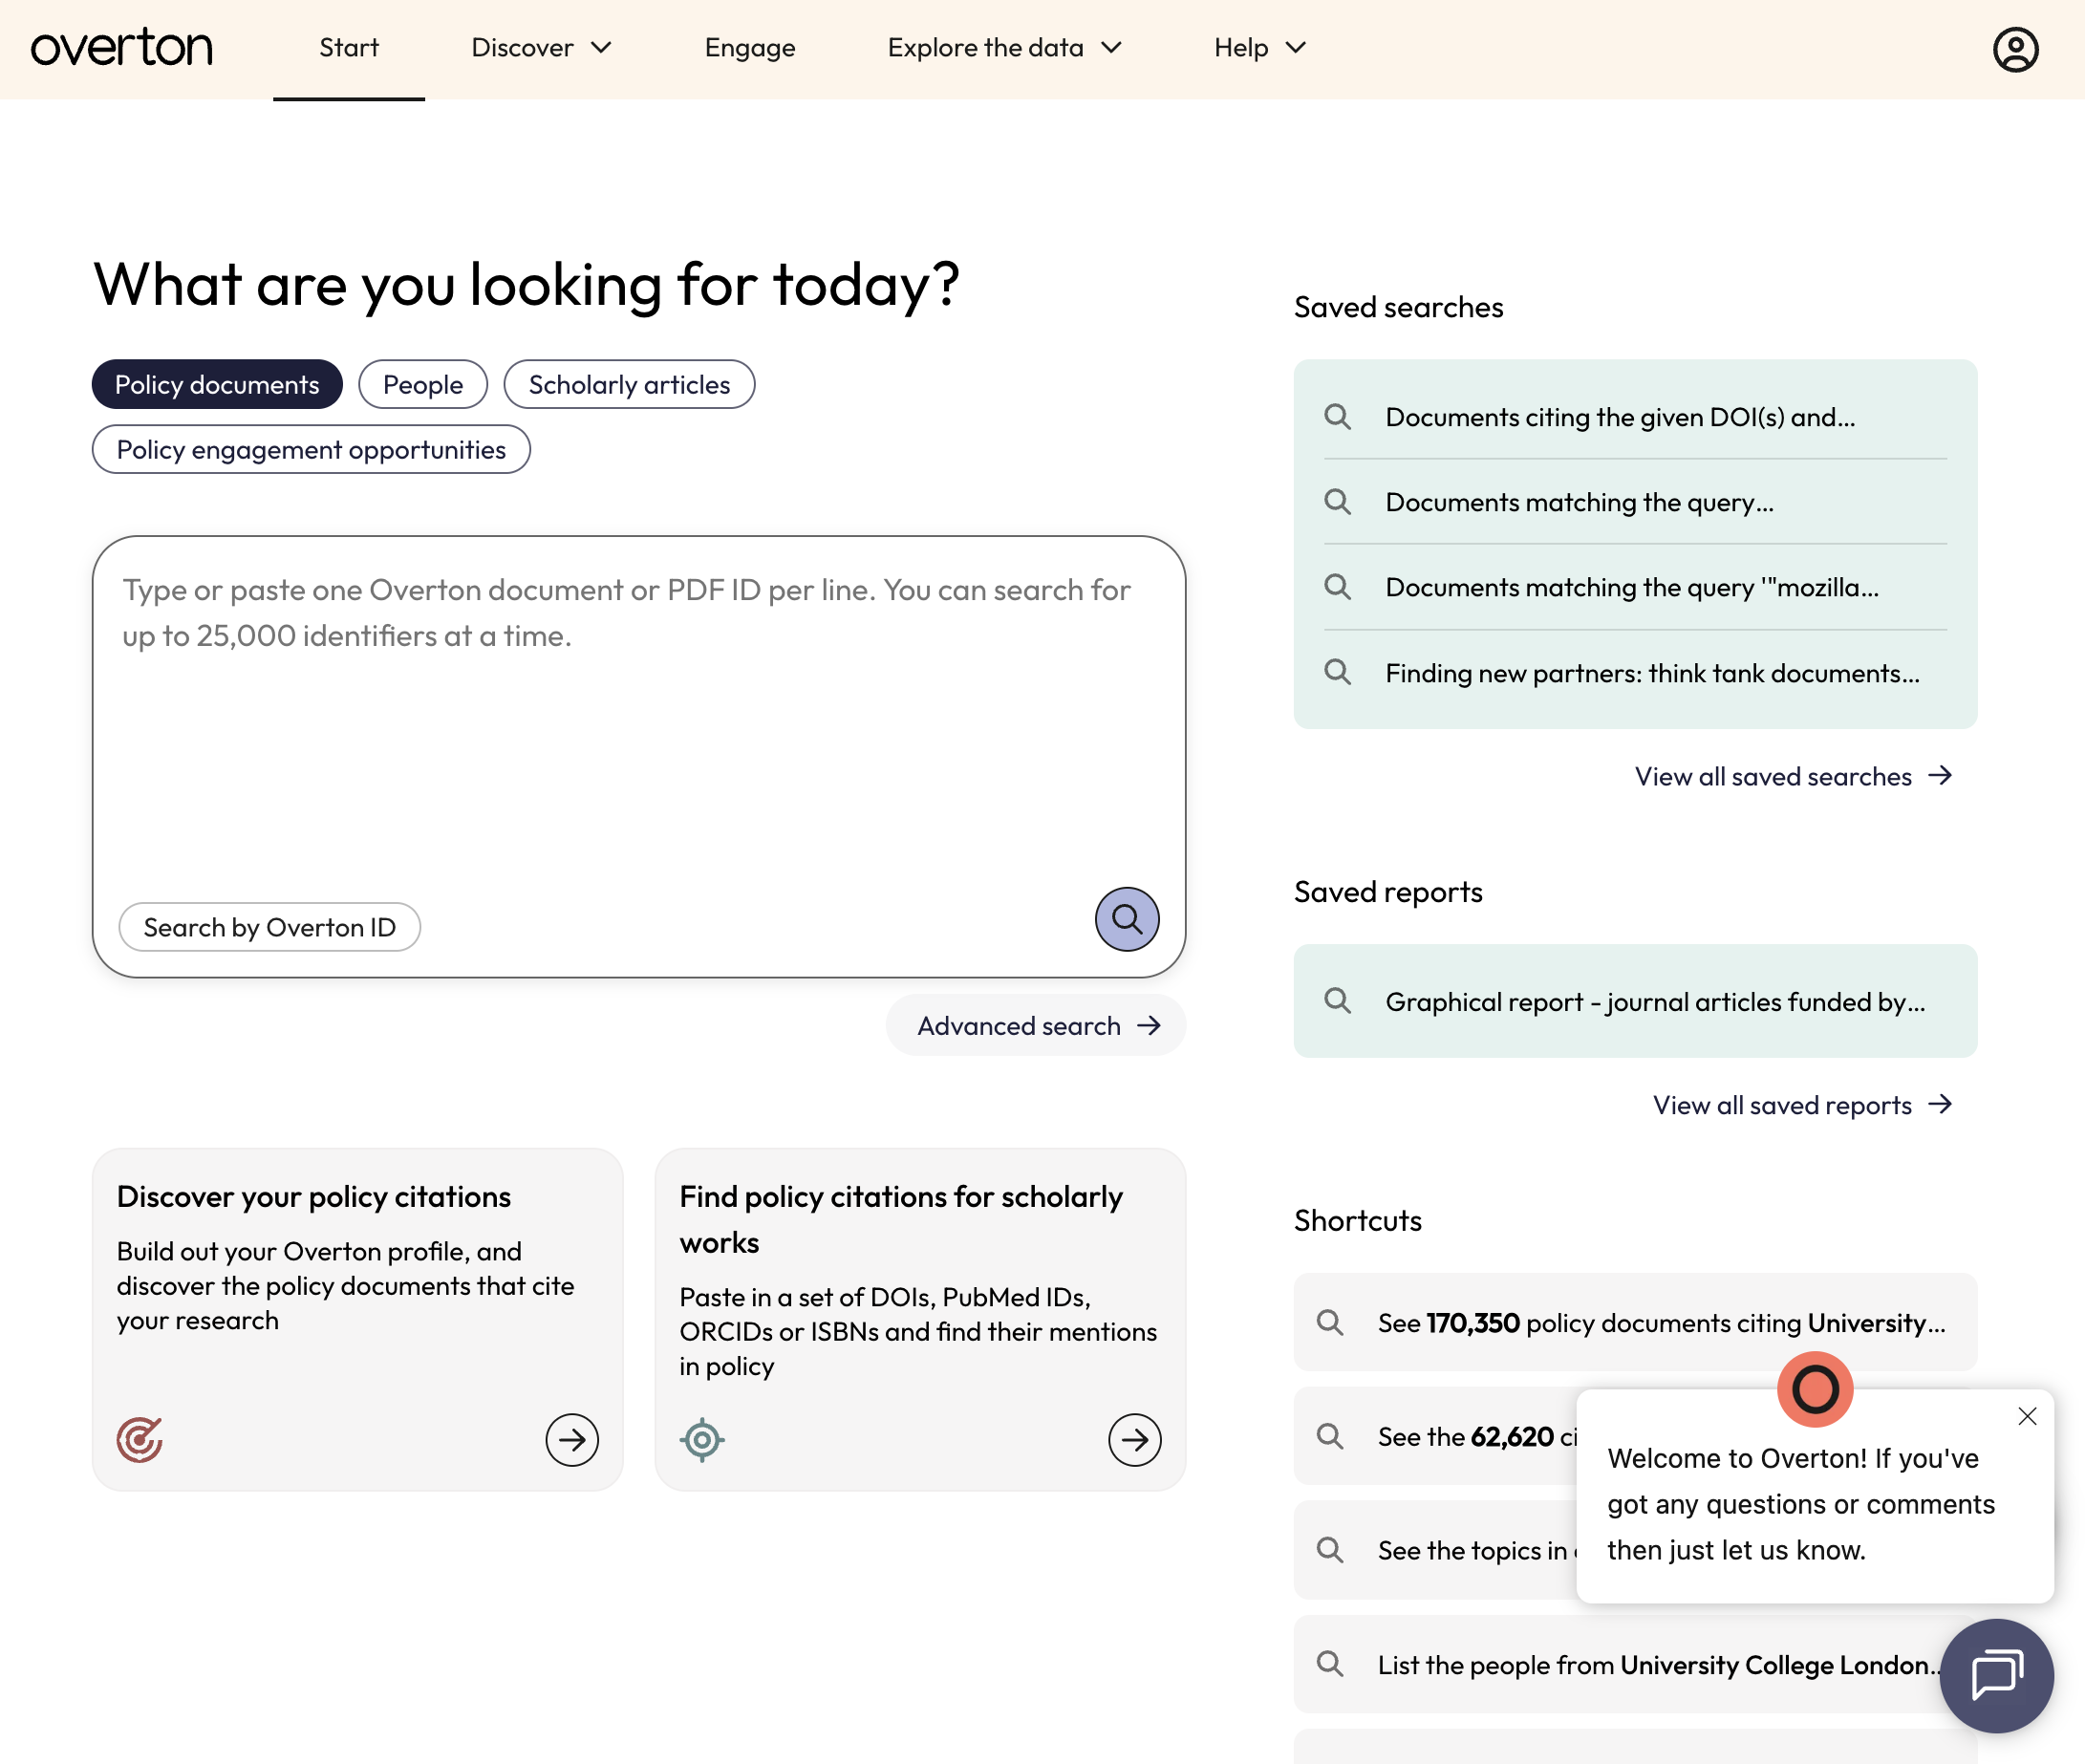Open the See the 62,620 shortcut
This screenshot has width=2085, height=1764.
1436,1436
